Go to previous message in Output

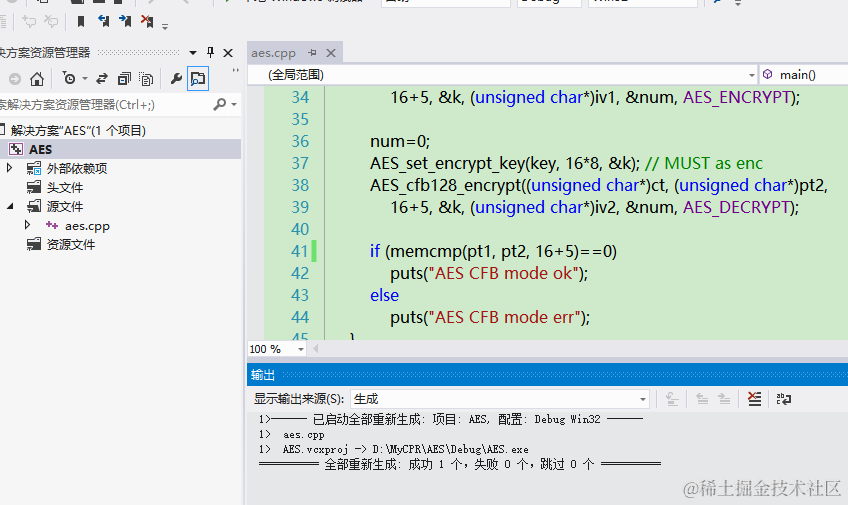tap(702, 399)
